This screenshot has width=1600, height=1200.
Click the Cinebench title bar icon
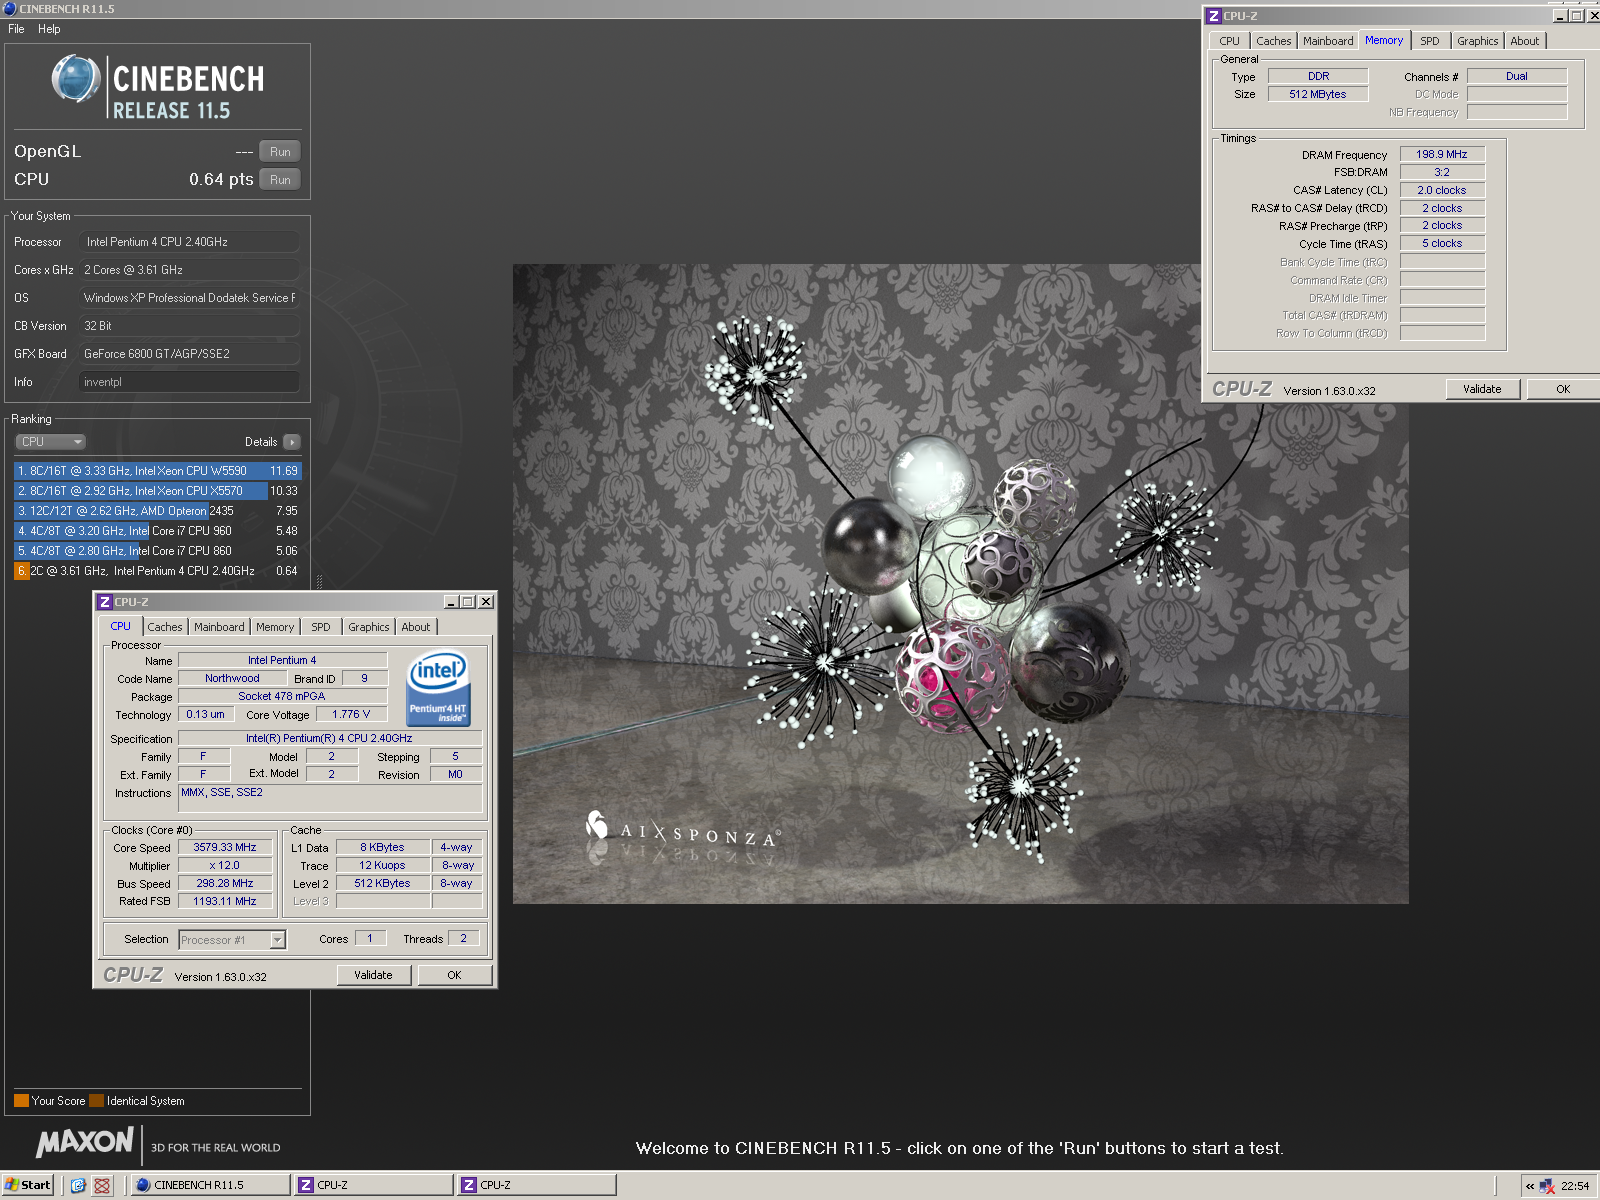click(x=10, y=9)
